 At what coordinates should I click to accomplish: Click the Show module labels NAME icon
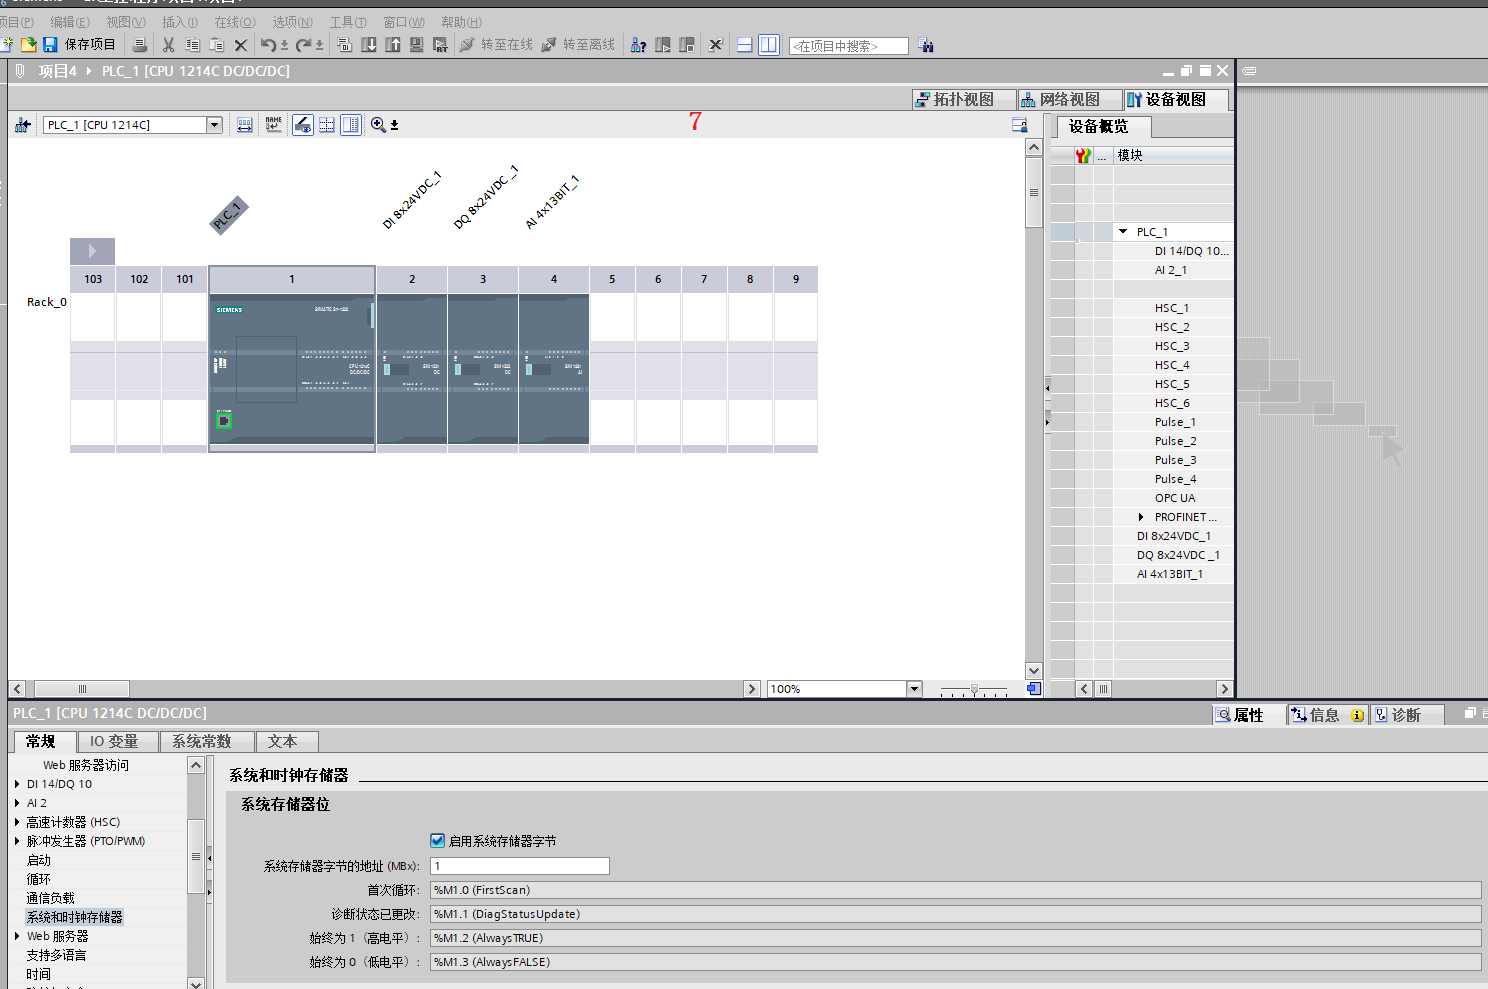tap(273, 125)
